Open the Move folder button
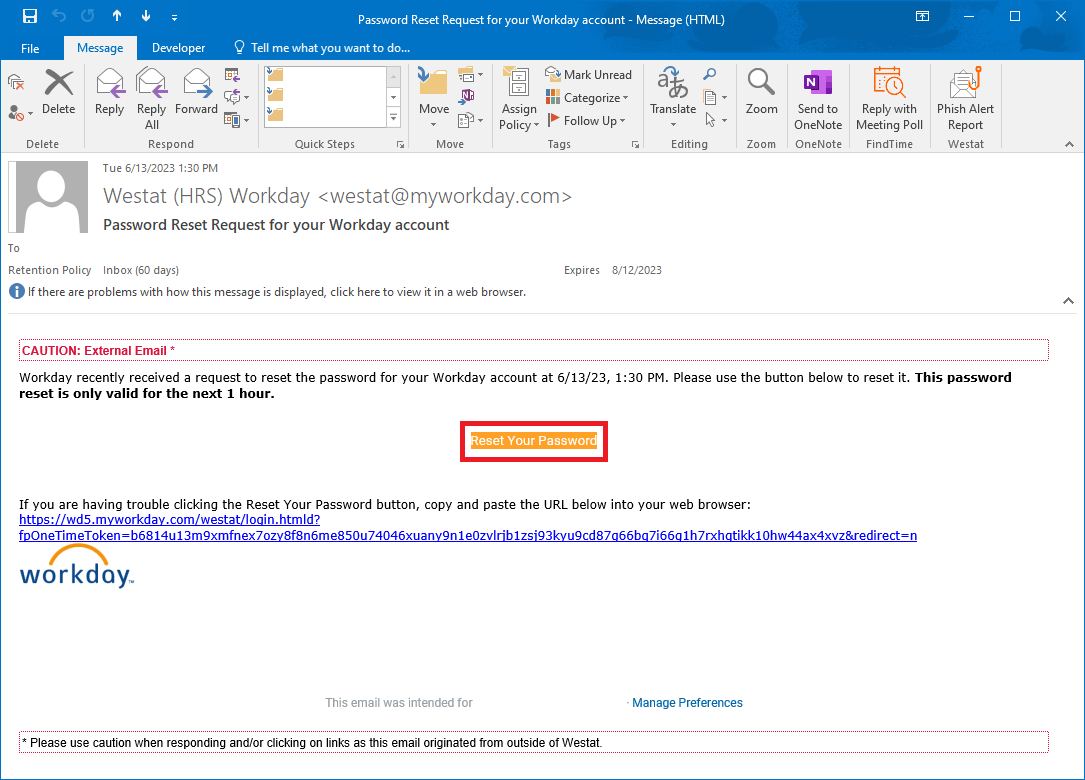This screenshot has width=1085, height=780. [x=434, y=98]
